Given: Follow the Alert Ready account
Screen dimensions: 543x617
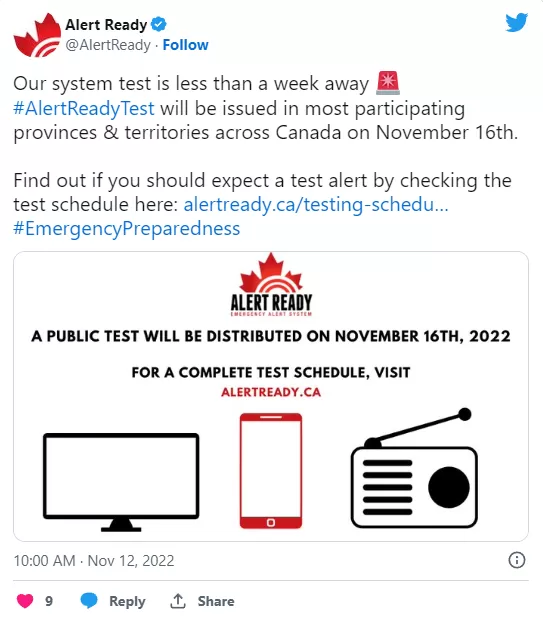Looking at the screenshot, I should [185, 45].
